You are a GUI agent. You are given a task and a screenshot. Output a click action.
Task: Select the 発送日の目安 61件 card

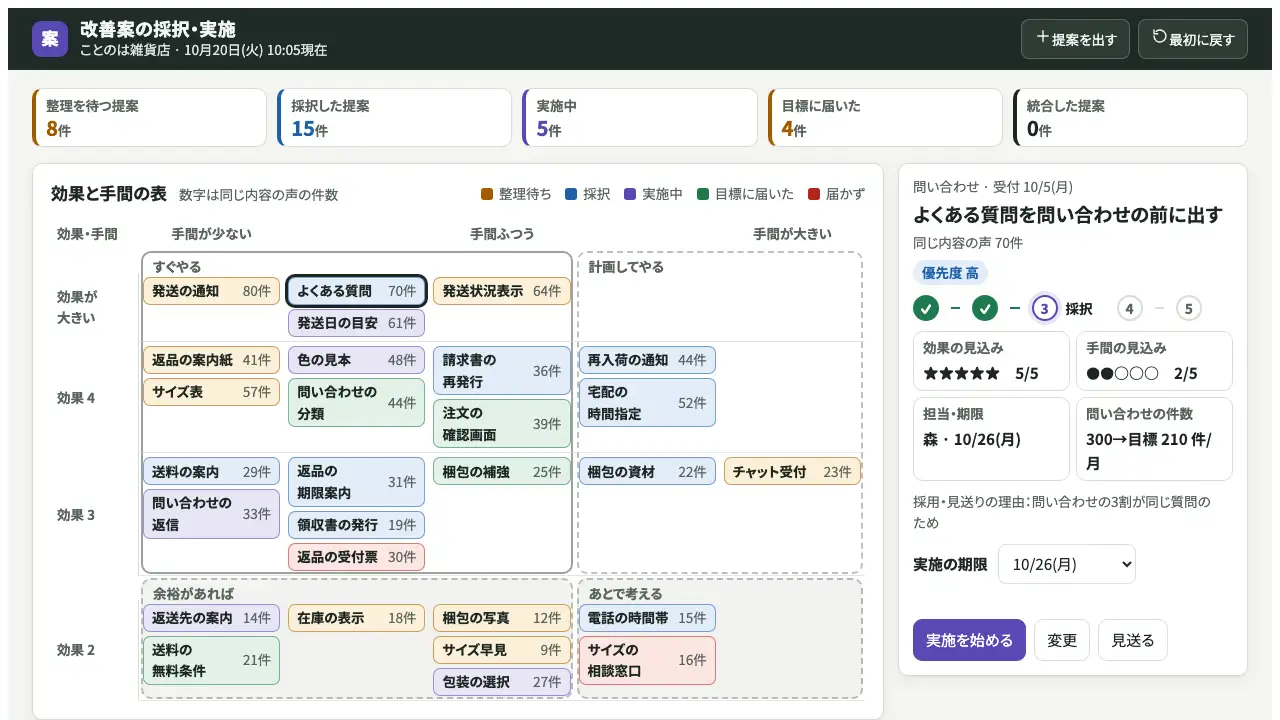357,323
